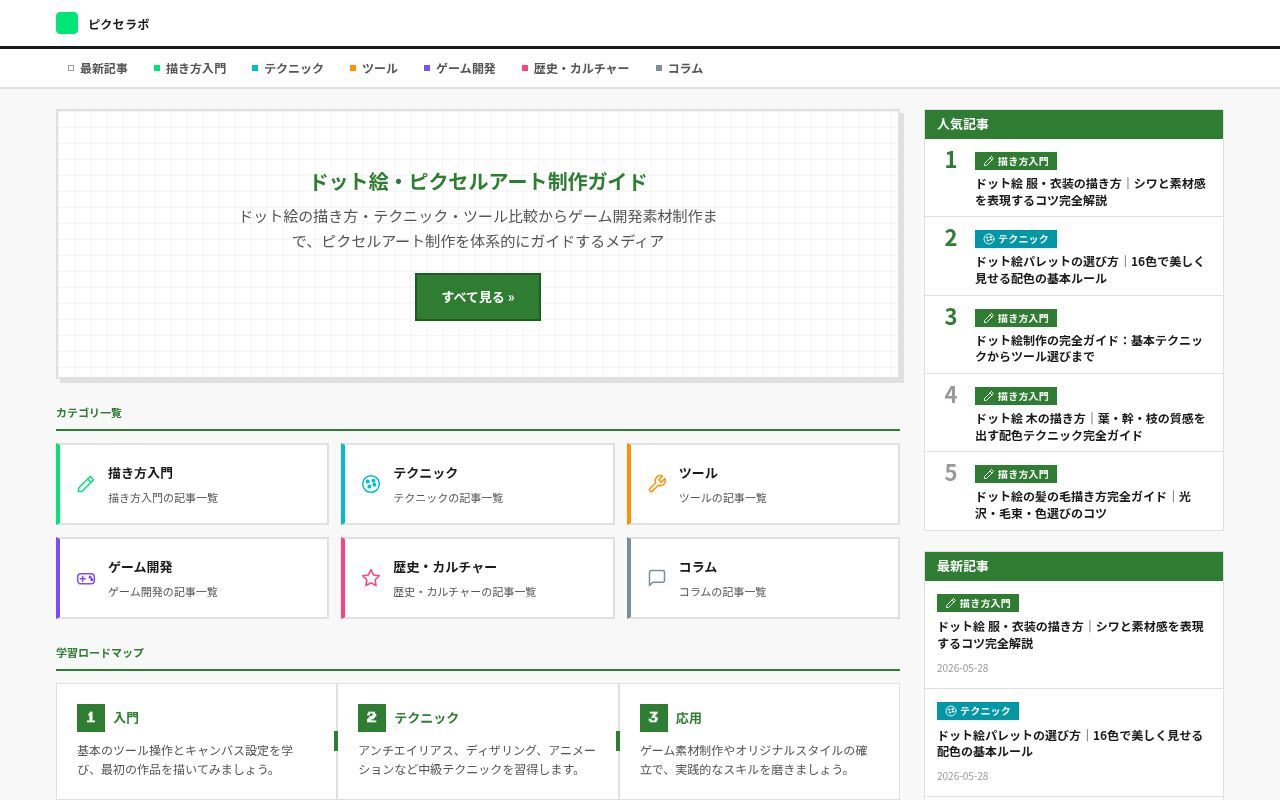Viewport: 1280px width, 800px height.
Task: Click the speech bubble icon on コラム card
Action: point(657,578)
